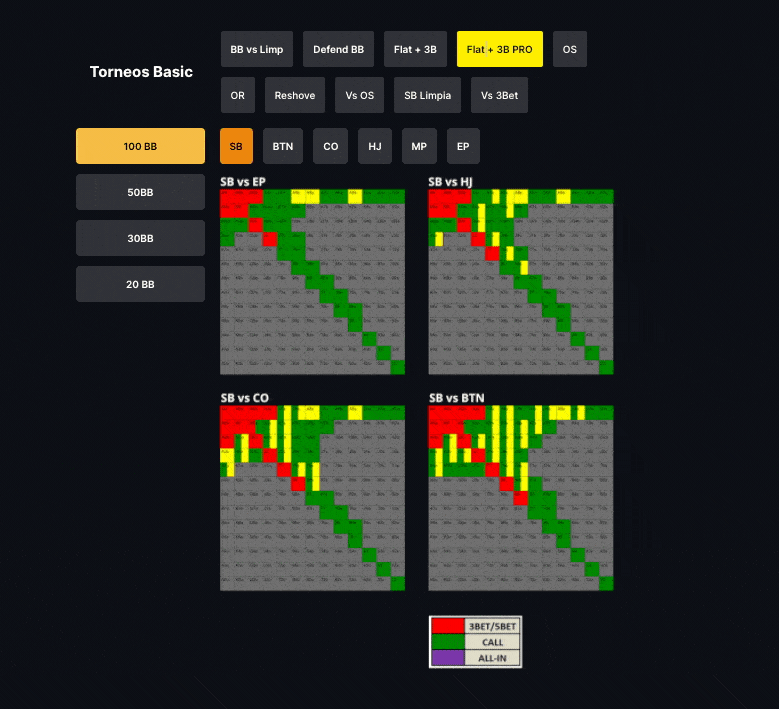
Task: Select the BB vs Limp tab
Action: [x=256, y=49]
